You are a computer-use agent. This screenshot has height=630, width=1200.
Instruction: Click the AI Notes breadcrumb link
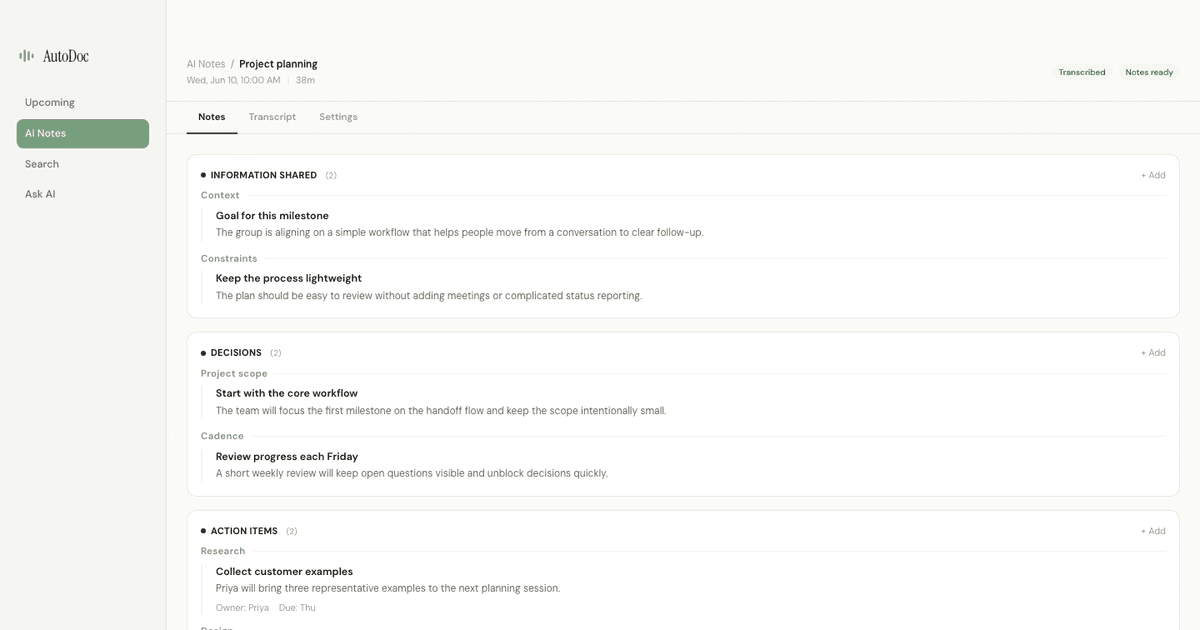(x=206, y=64)
